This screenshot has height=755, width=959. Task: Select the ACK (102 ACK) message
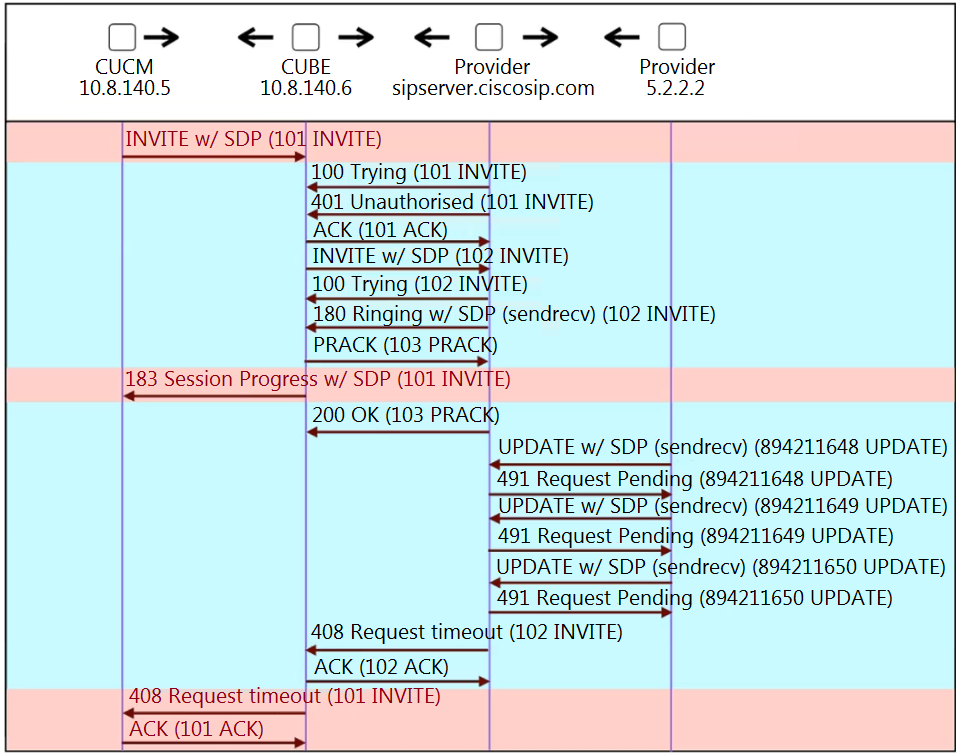tap(381, 667)
